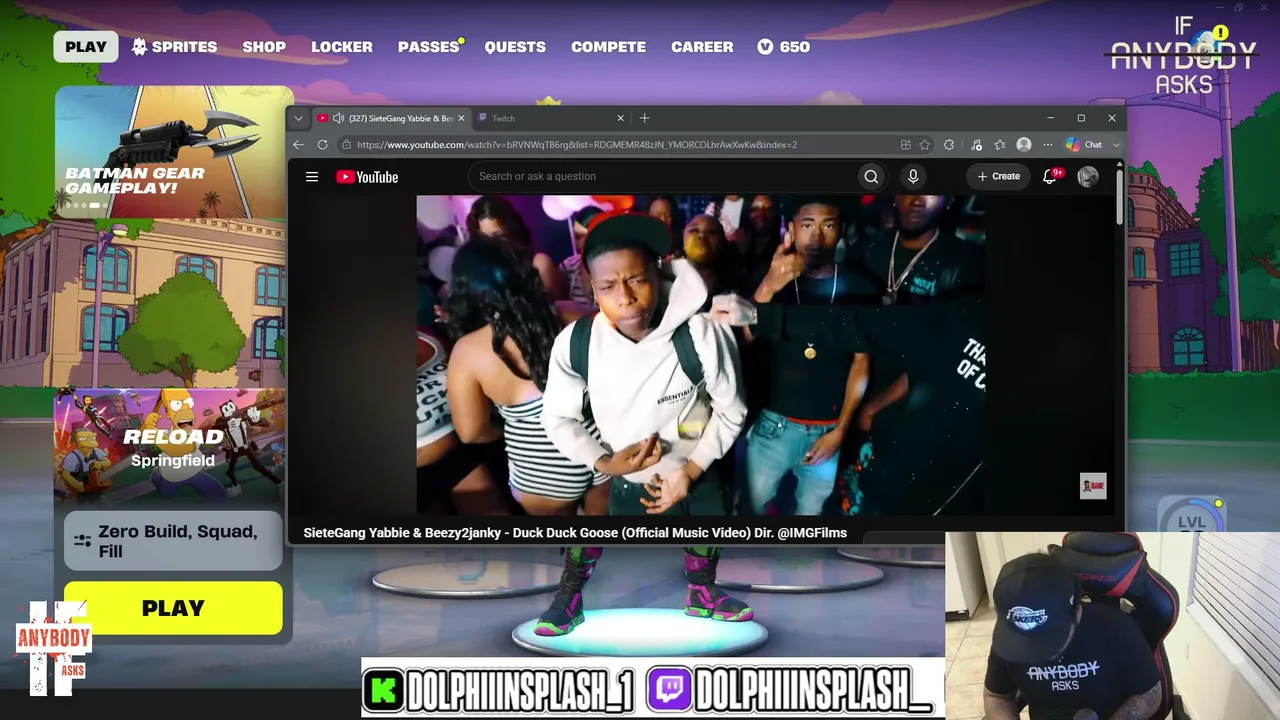The image size is (1280, 720).
Task: Open the Reload Springfield mode tile
Action: point(170,446)
